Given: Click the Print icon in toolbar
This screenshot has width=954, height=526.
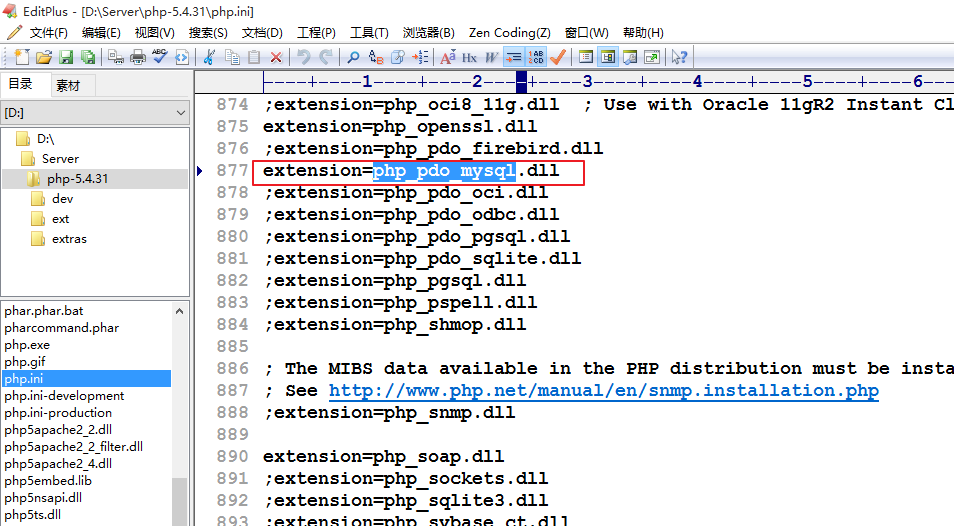Looking at the screenshot, I should click(x=138, y=57).
